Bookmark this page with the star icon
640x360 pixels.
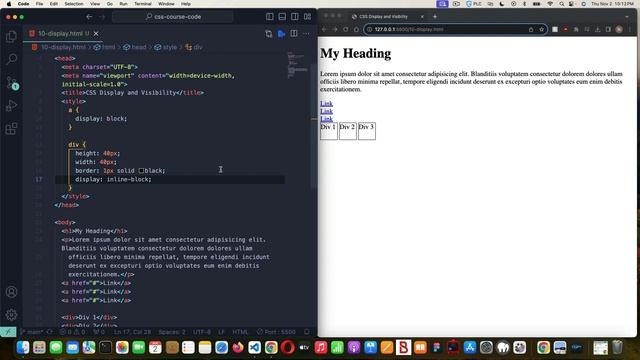pos(541,29)
